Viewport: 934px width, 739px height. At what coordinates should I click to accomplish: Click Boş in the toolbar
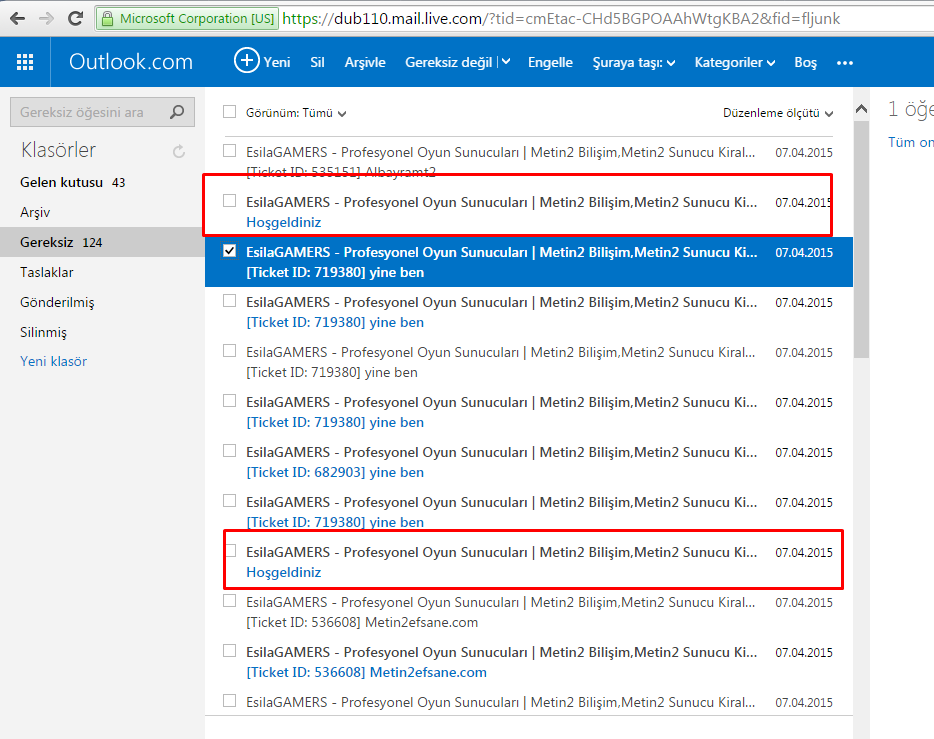(x=805, y=63)
